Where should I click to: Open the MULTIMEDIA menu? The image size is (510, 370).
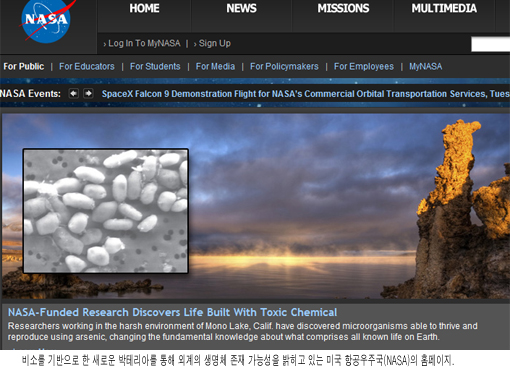[444, 8]
